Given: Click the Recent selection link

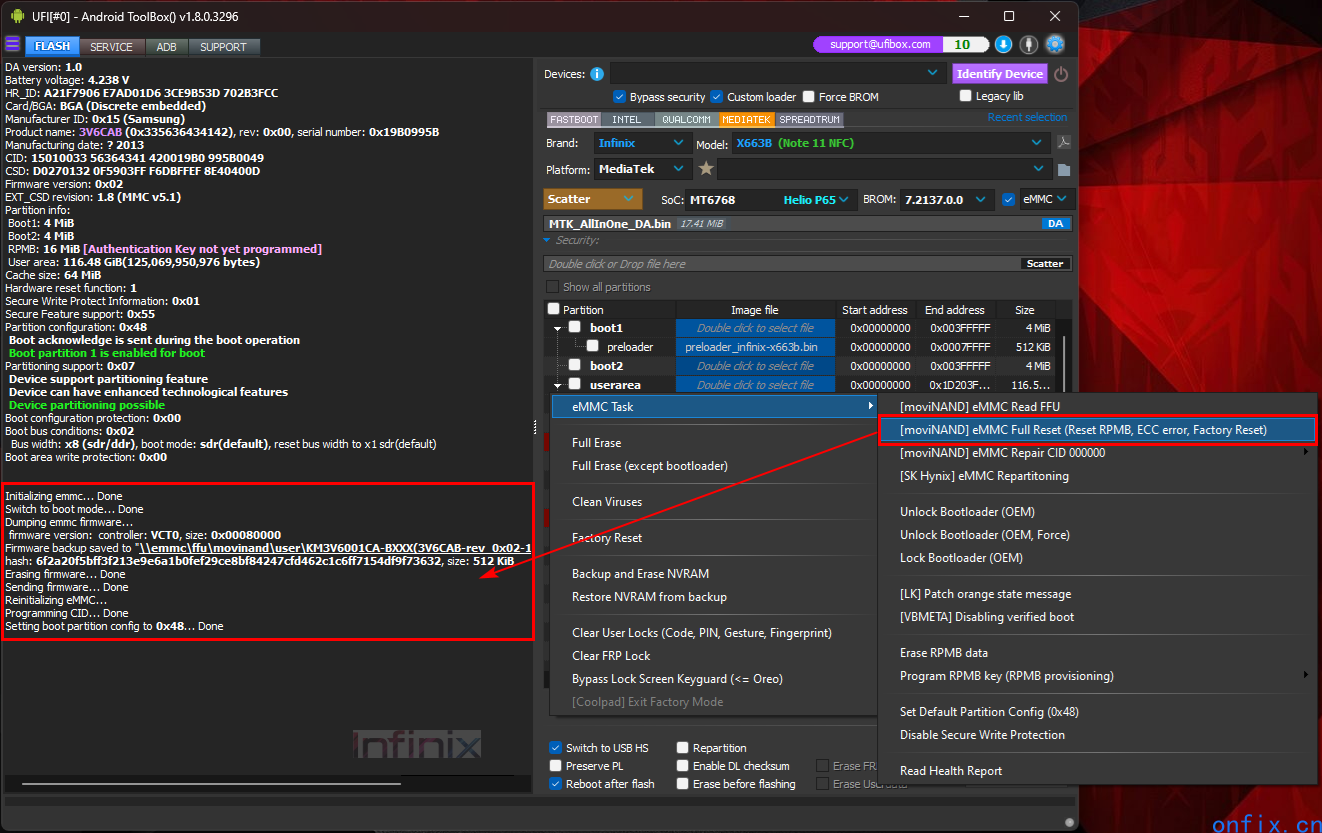Looking at the screenshot, I should click(1027, 117).
